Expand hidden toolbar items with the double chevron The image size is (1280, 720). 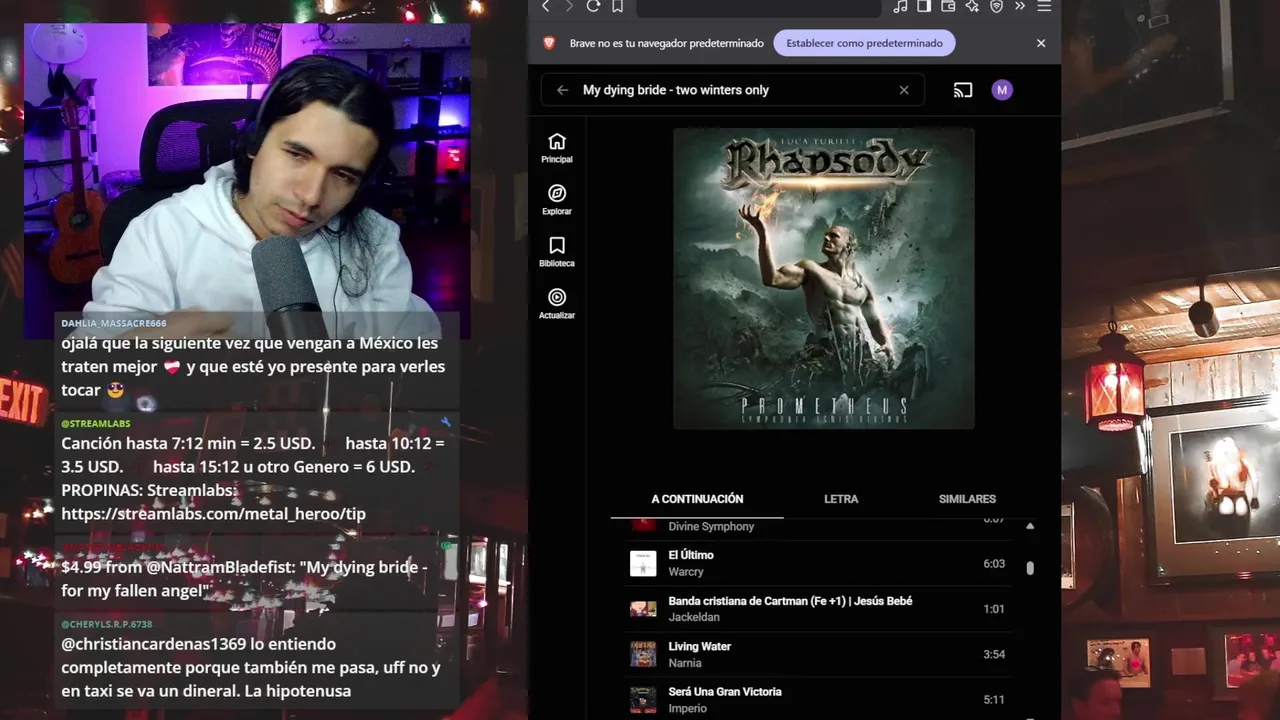tap(1020, 6)
